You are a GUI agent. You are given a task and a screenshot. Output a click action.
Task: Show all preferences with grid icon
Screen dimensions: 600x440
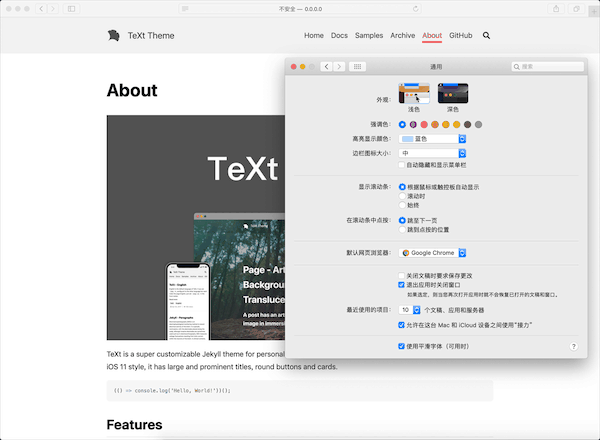coord(358,67)
